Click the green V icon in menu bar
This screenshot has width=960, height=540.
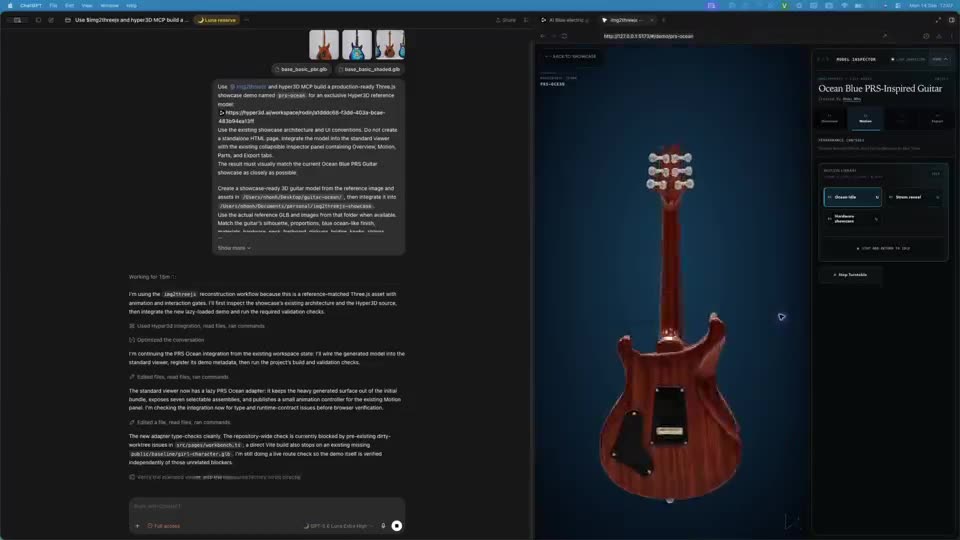click(x=784, y=6)
